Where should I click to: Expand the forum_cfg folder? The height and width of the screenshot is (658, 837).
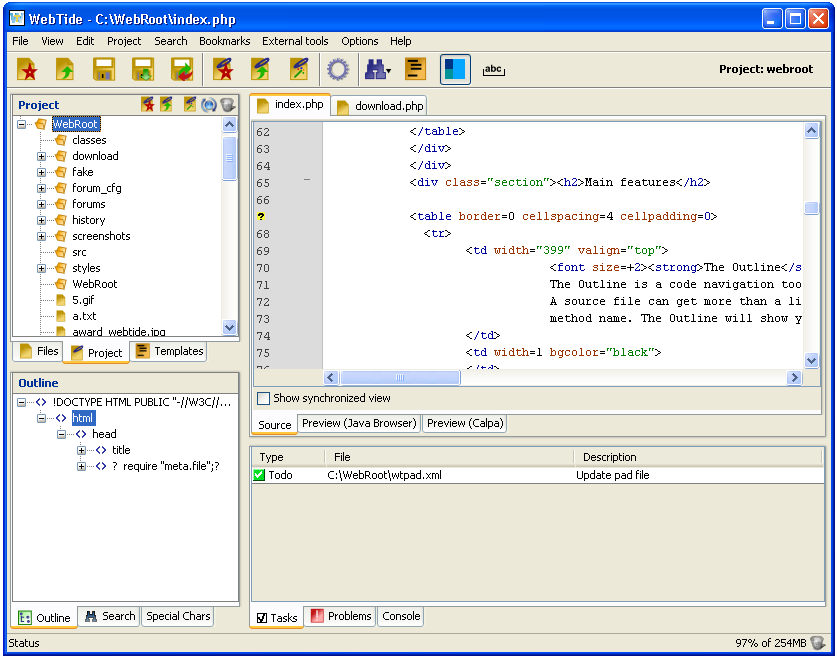[41, 188]
